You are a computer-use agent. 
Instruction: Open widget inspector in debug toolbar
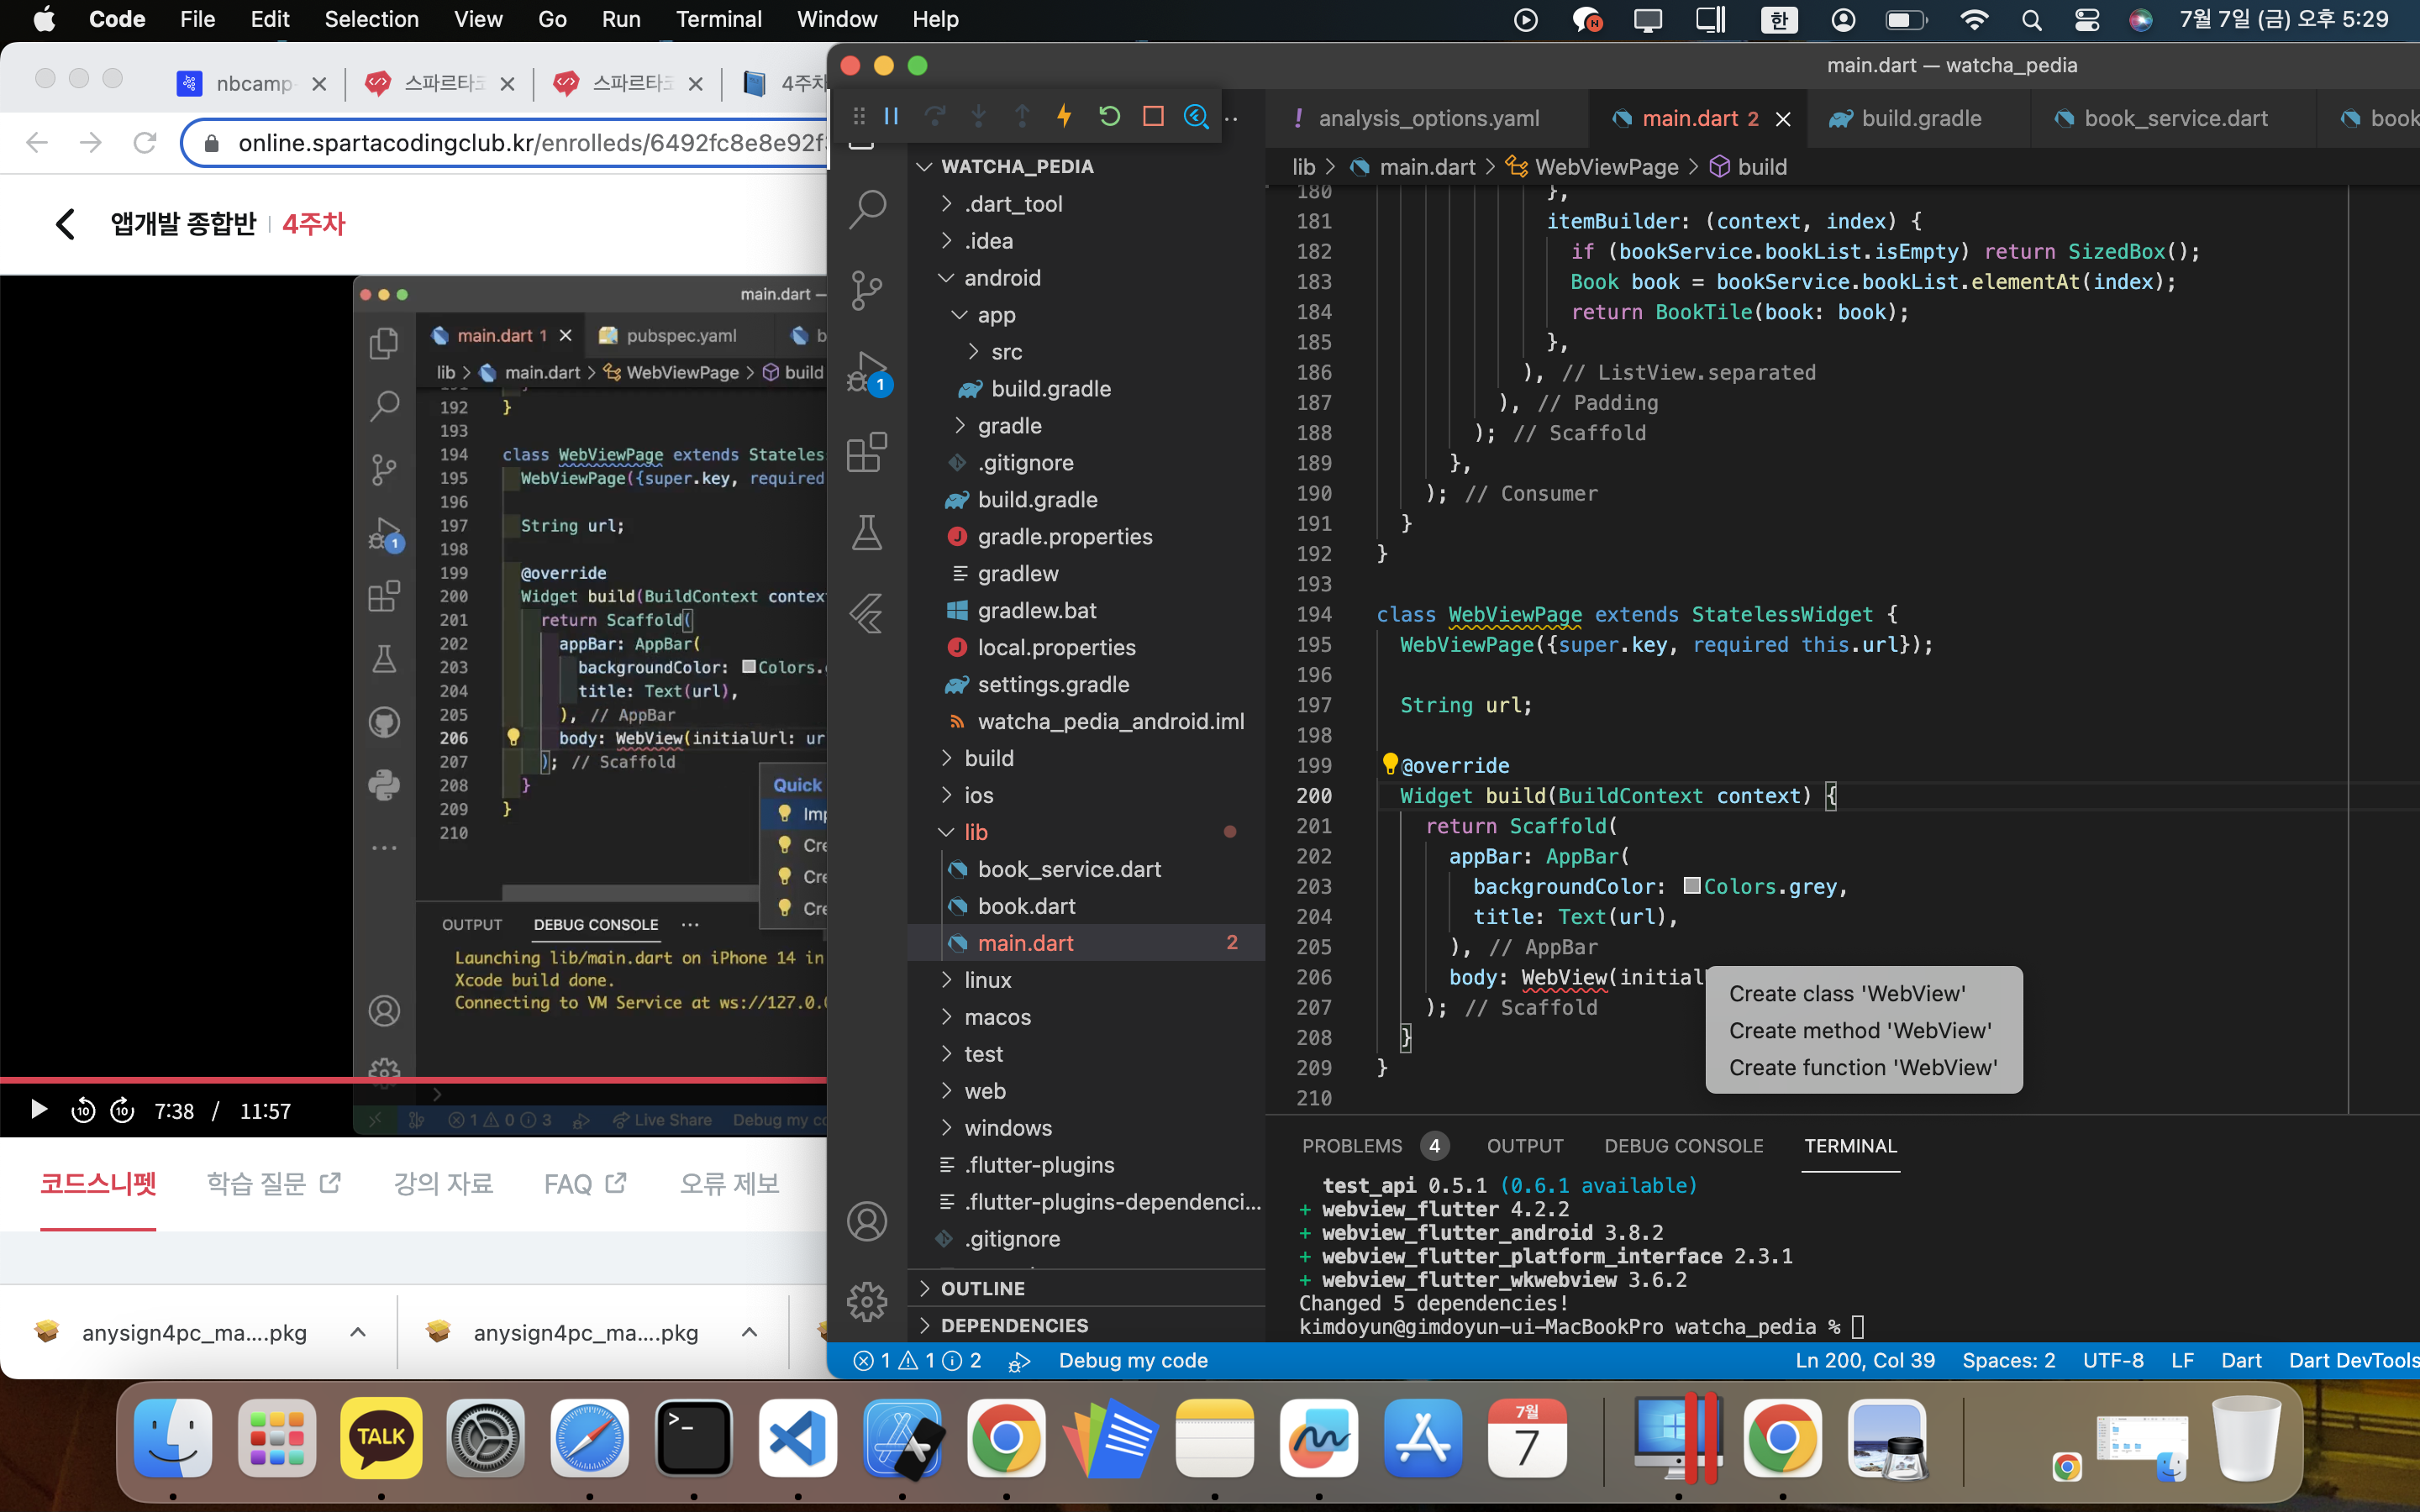click(1196, 117)
